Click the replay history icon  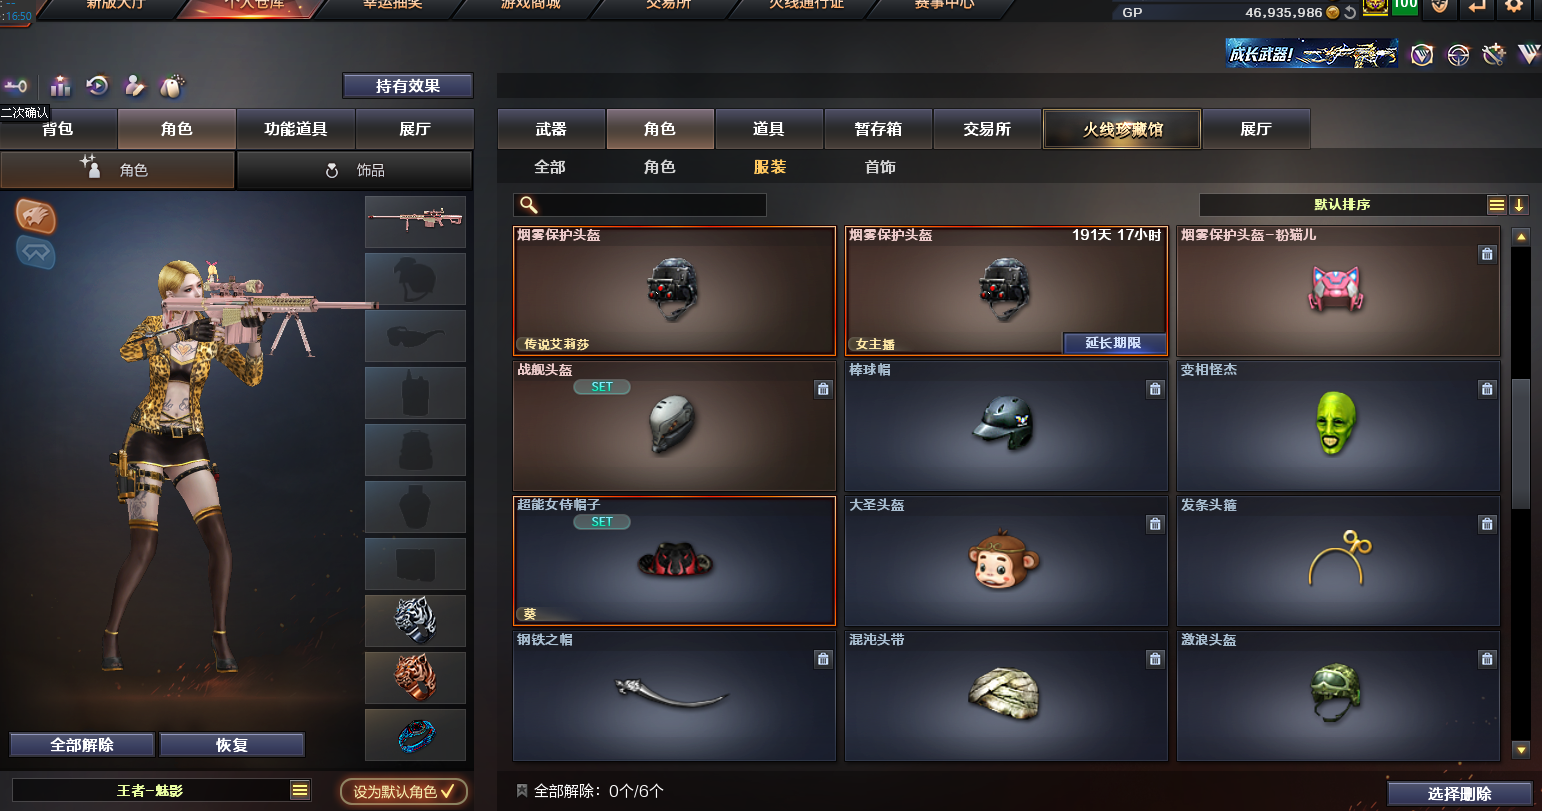[x=97, y=86]
